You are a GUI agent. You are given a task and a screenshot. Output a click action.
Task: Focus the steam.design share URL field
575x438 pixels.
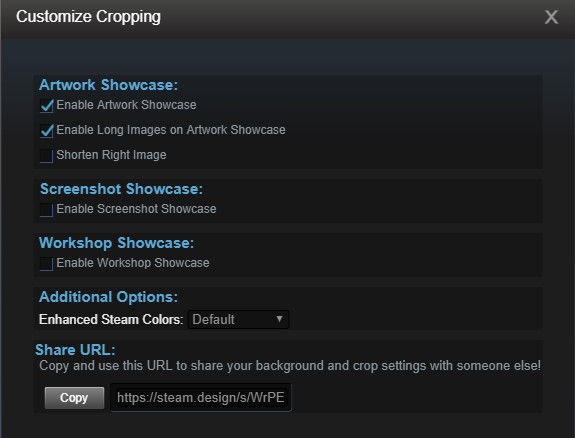(x=201, y=398)
